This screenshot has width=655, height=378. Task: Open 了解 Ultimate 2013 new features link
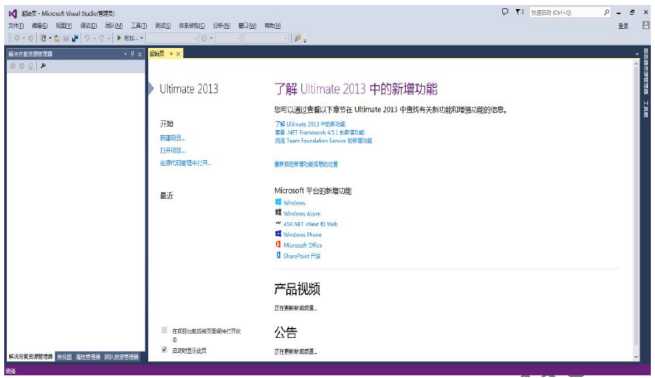pos(310,124)
